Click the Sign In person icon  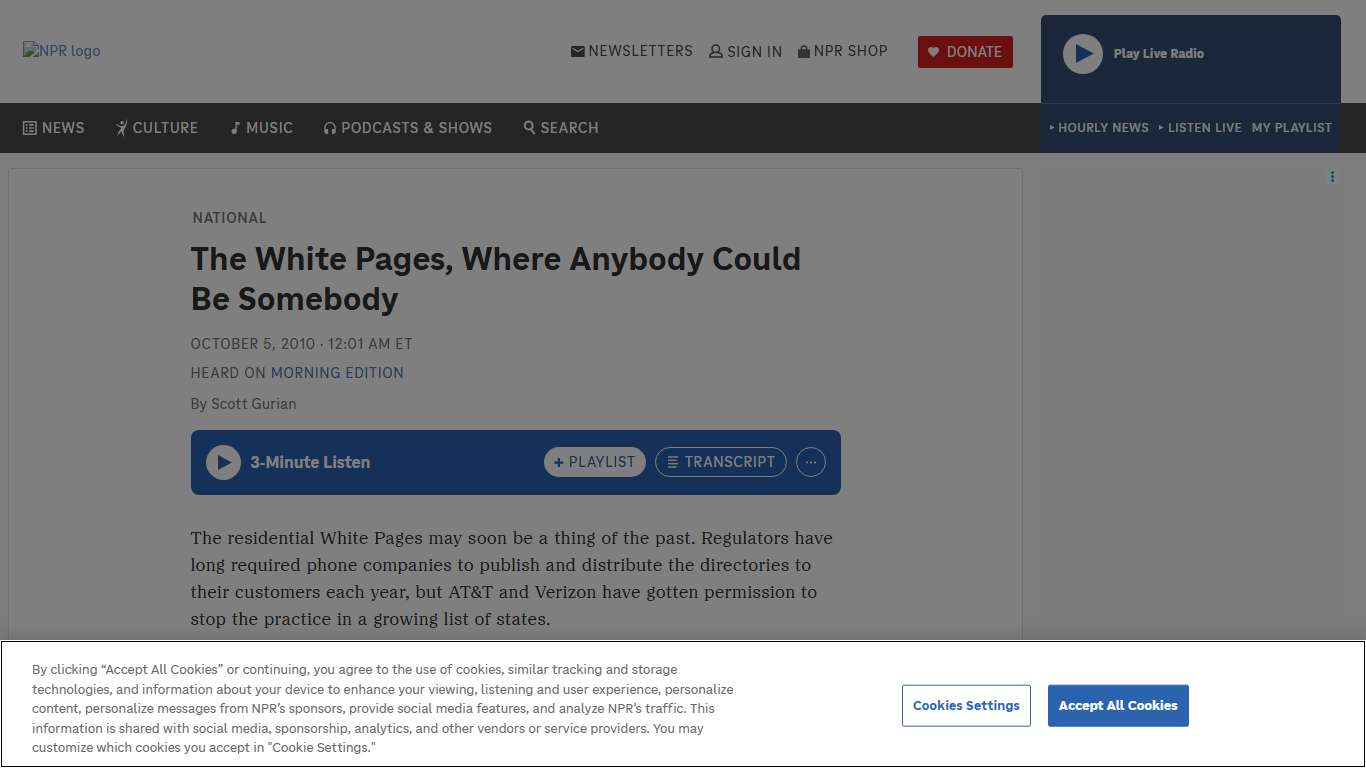coord(715,51)
